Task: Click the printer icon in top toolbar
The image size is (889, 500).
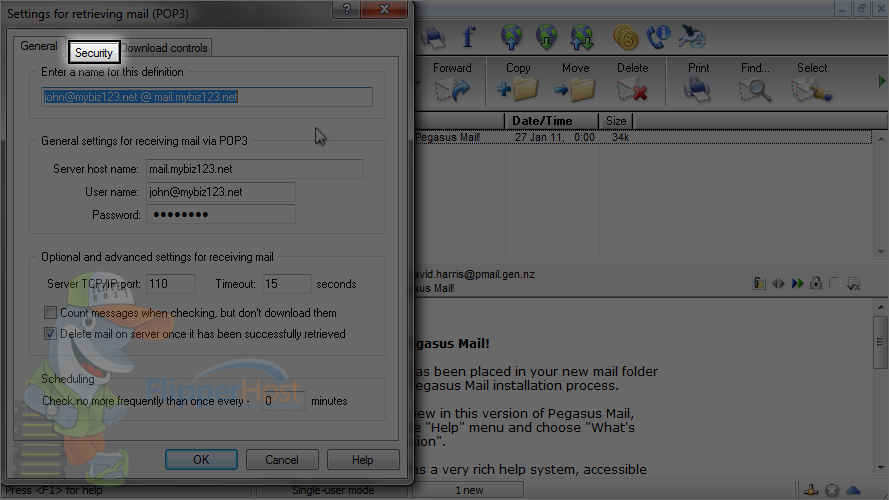Action: click(x=434, y=37)
